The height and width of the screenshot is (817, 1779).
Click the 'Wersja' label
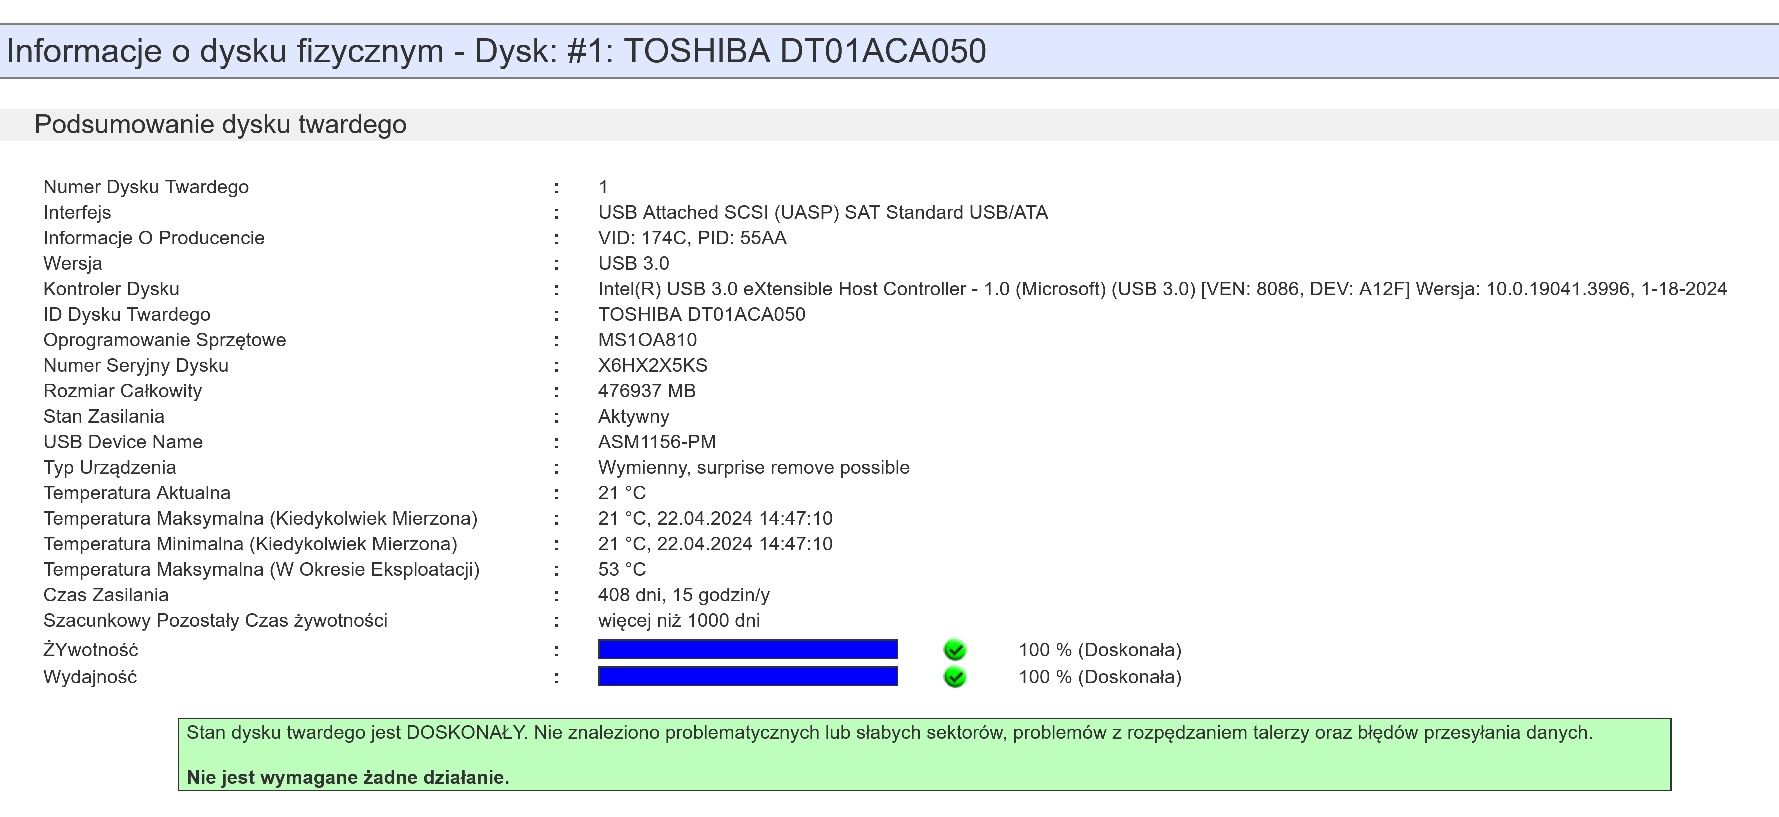click(x=72, y=263)
